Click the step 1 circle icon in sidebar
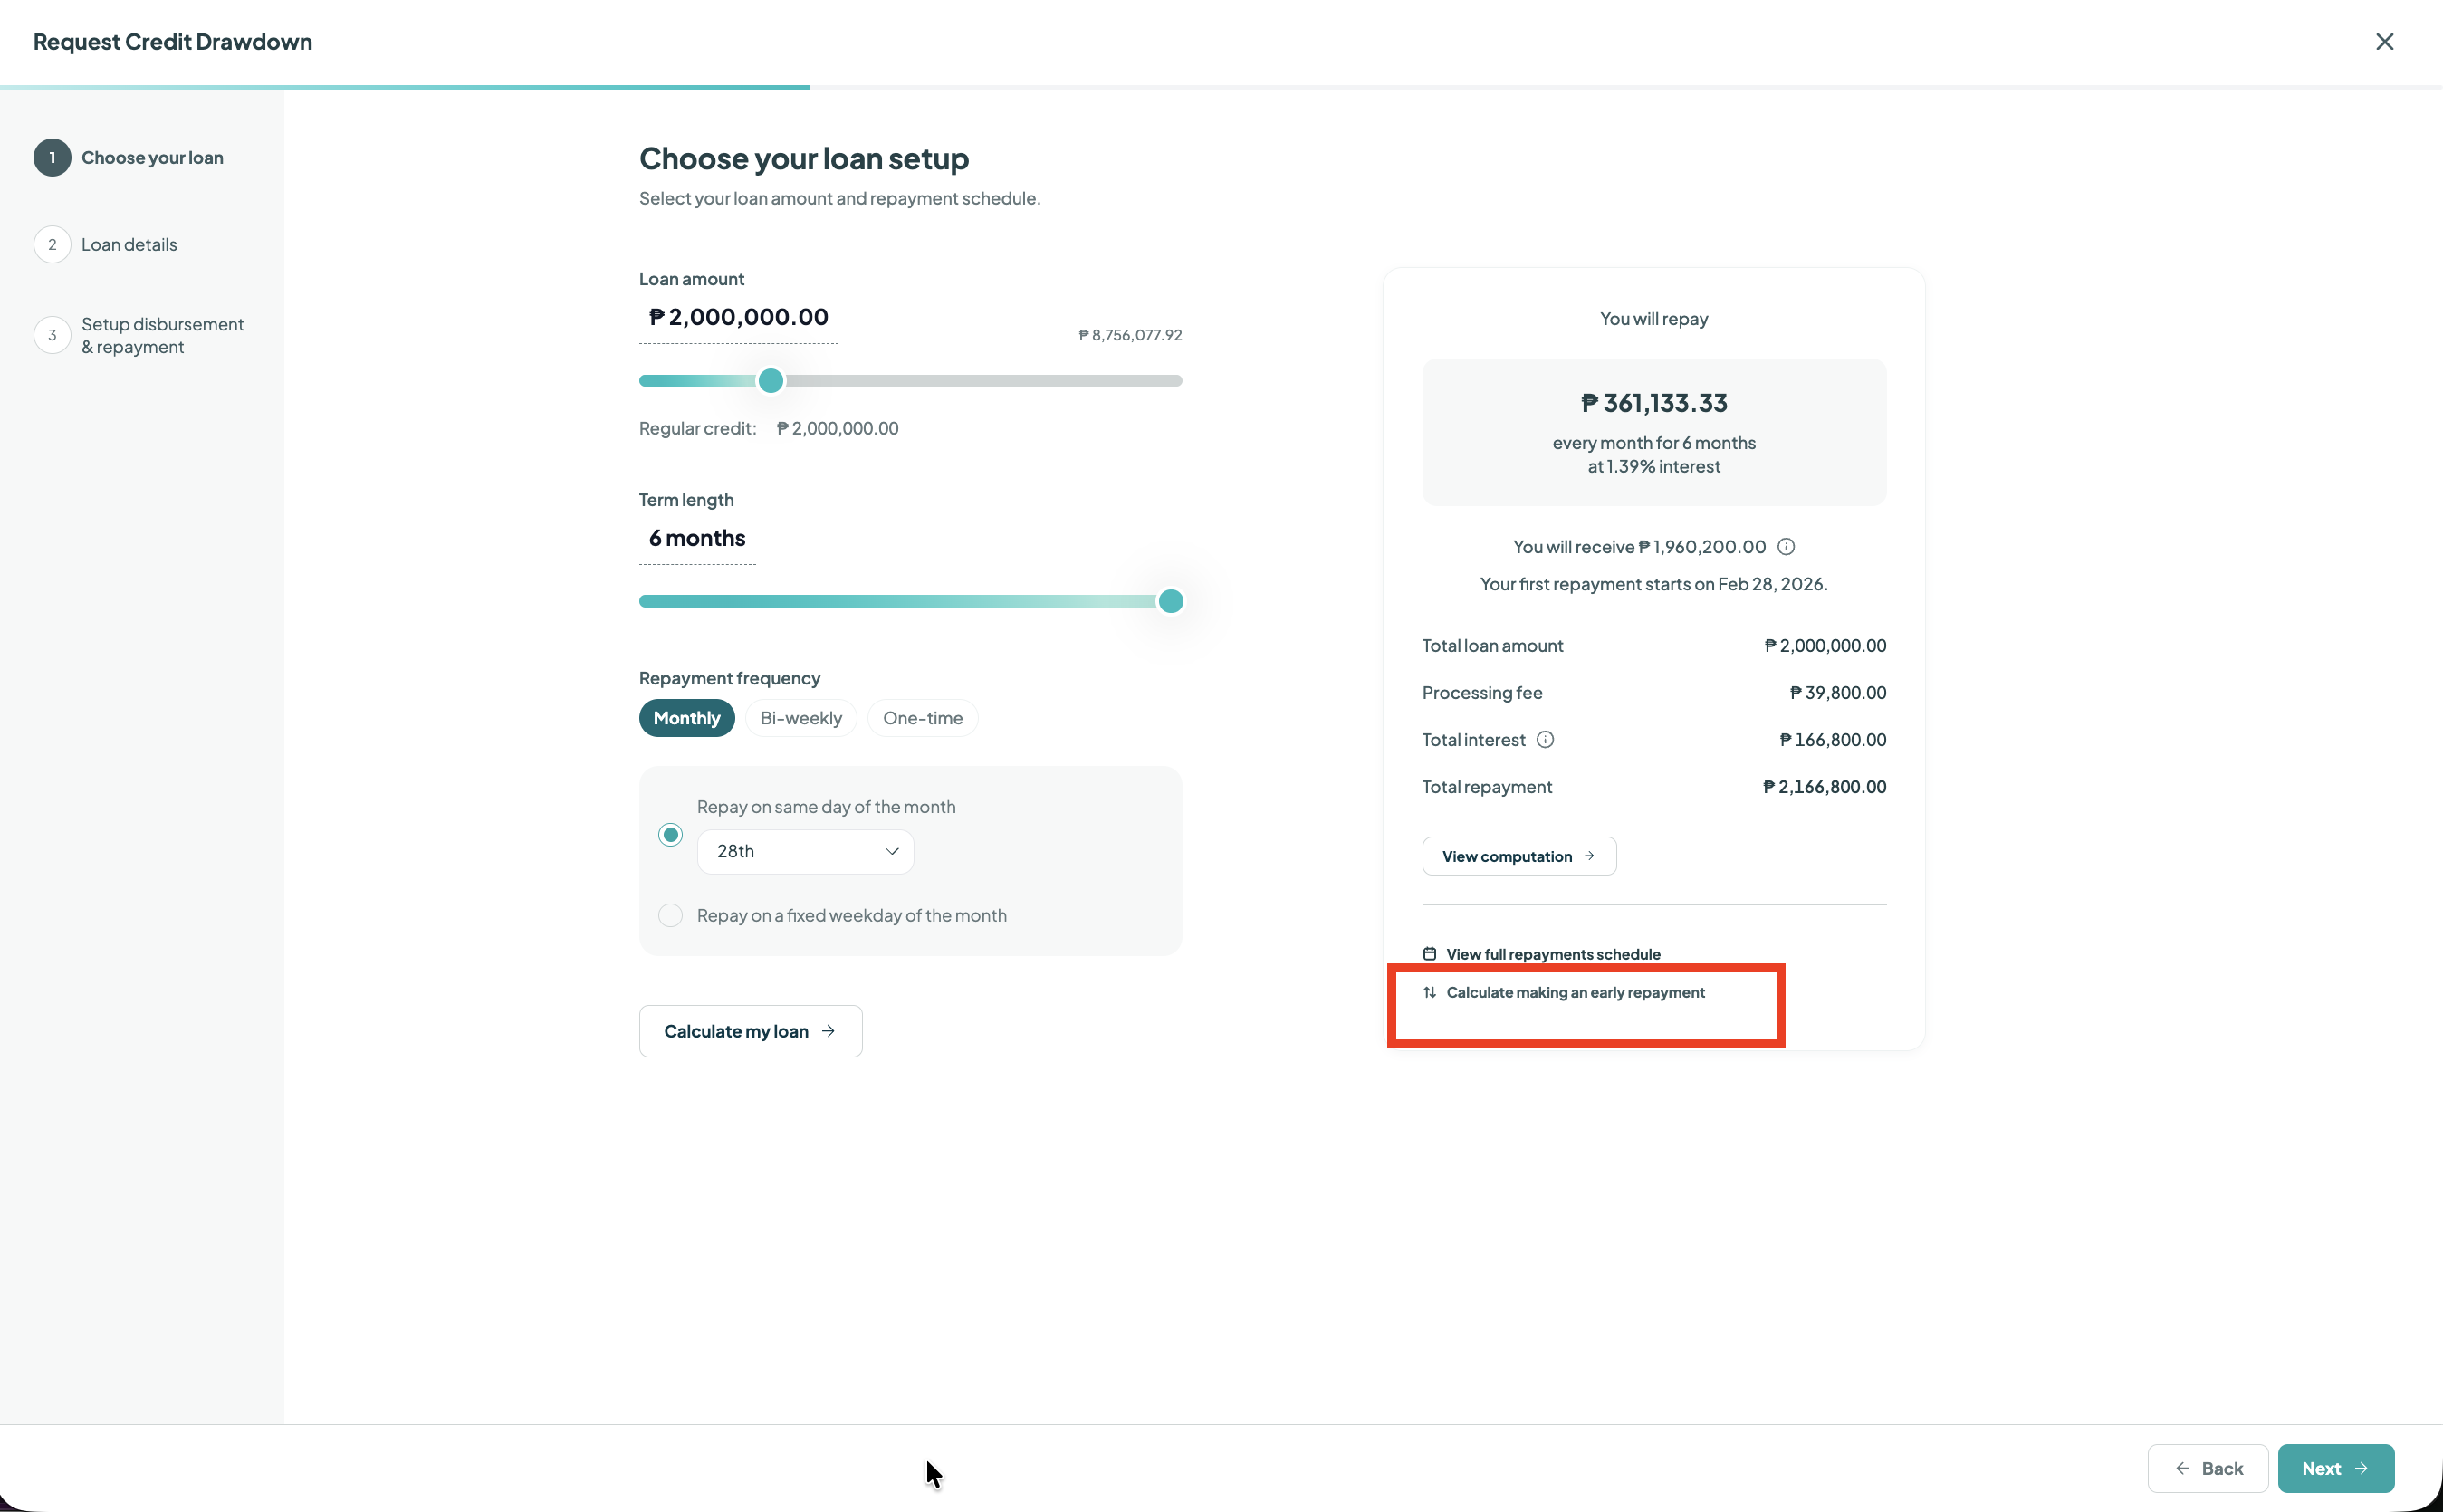 pyautogui.click(x=52, y=158)
